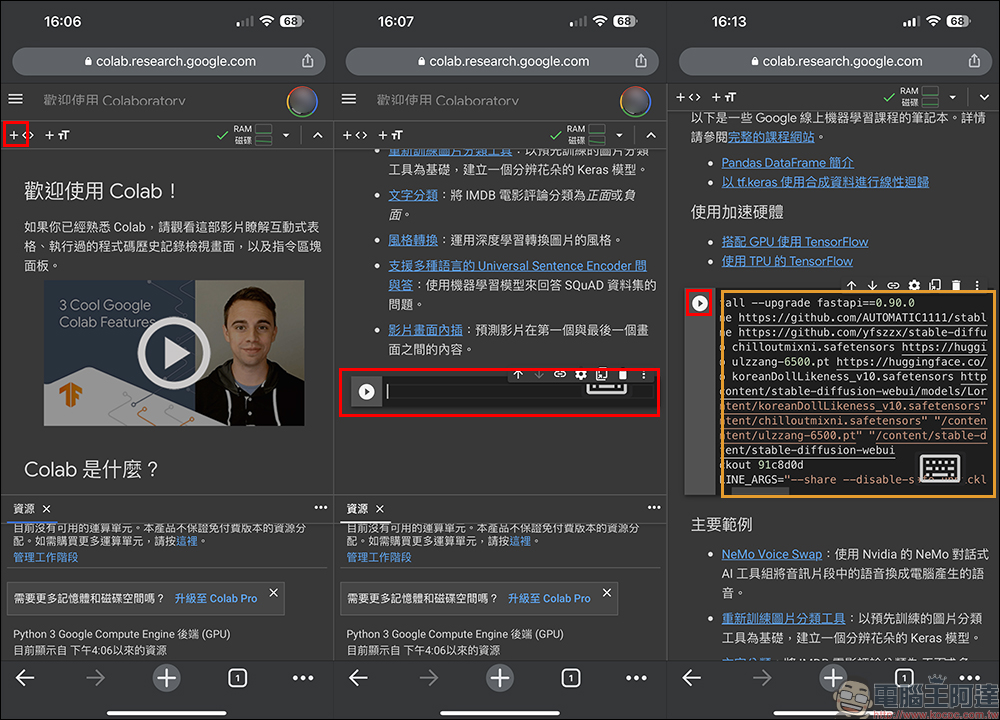
Task: Tap share icon in middle phone address bar
Action: point(641,61)
